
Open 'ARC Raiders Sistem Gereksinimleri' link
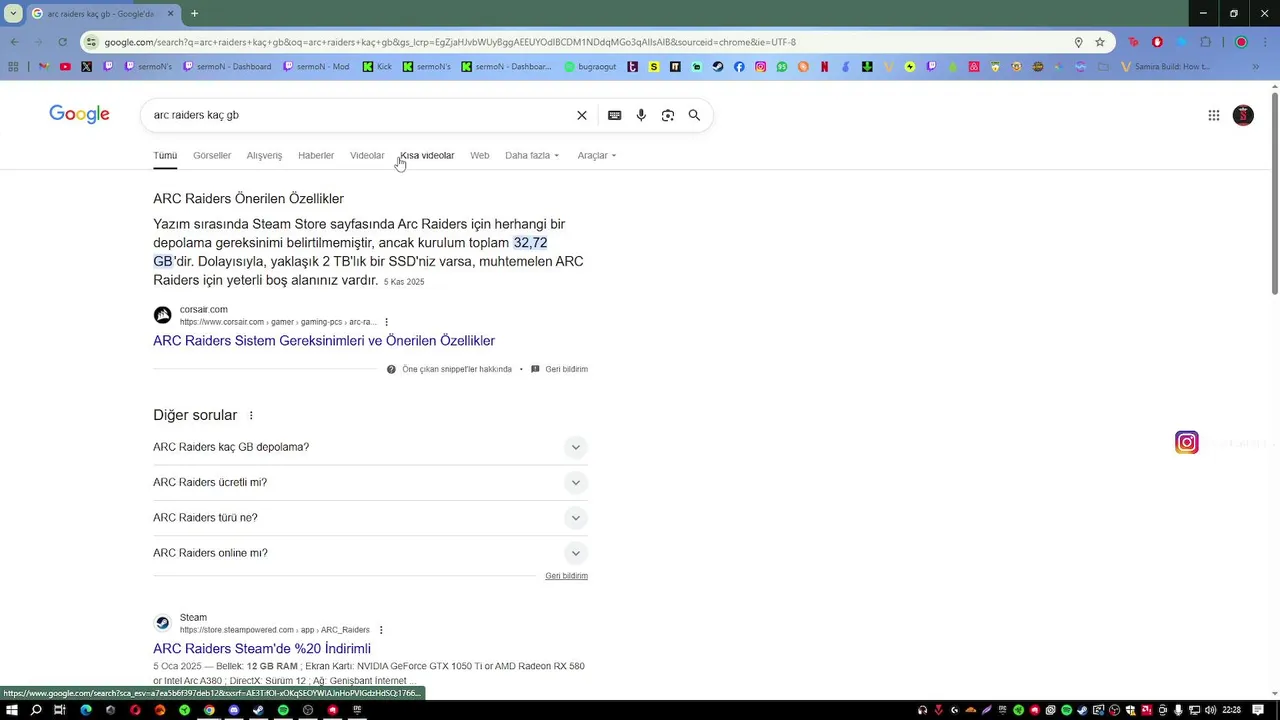pos(324,341)
